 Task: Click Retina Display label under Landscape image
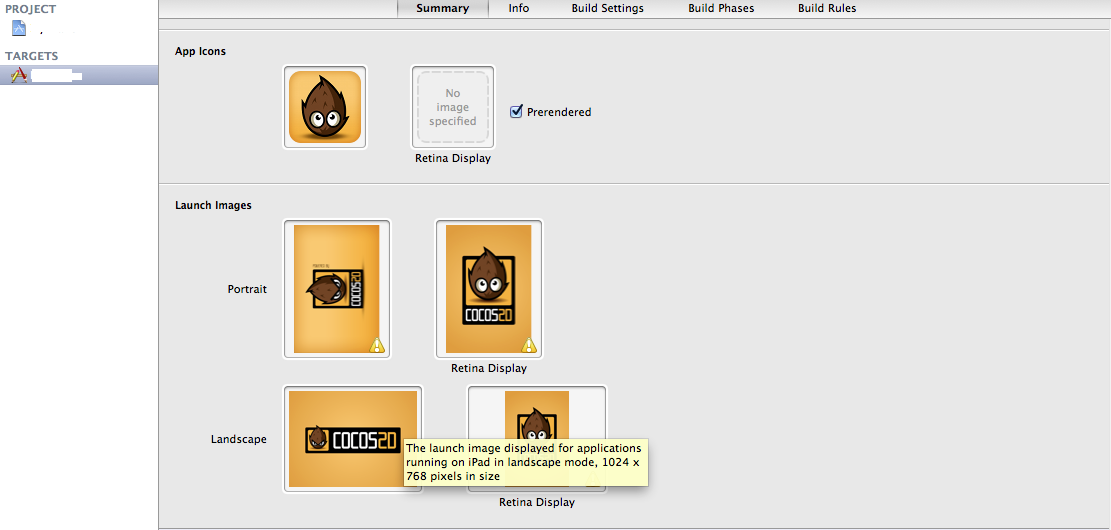537,502
